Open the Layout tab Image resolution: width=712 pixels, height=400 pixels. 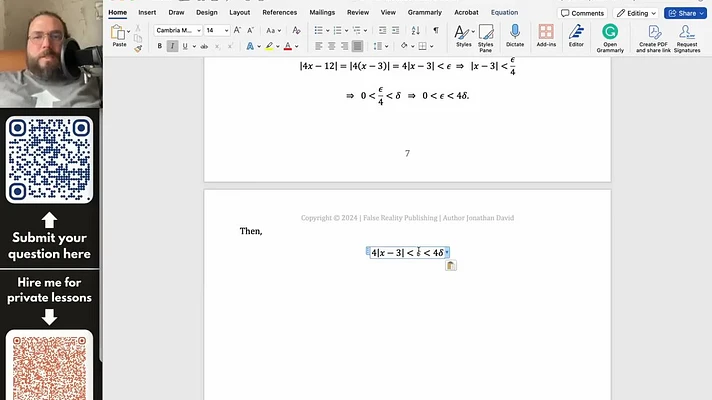click(x=240, y=13)
